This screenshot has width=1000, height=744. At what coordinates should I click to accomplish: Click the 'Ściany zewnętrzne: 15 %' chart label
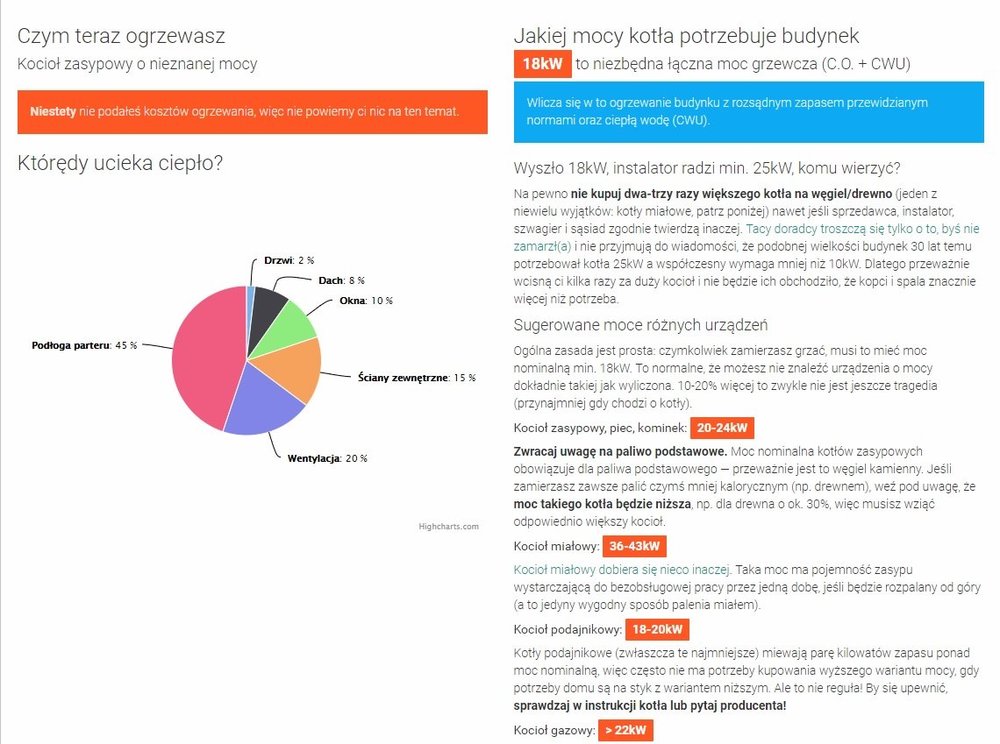click(x=416, y=378)
